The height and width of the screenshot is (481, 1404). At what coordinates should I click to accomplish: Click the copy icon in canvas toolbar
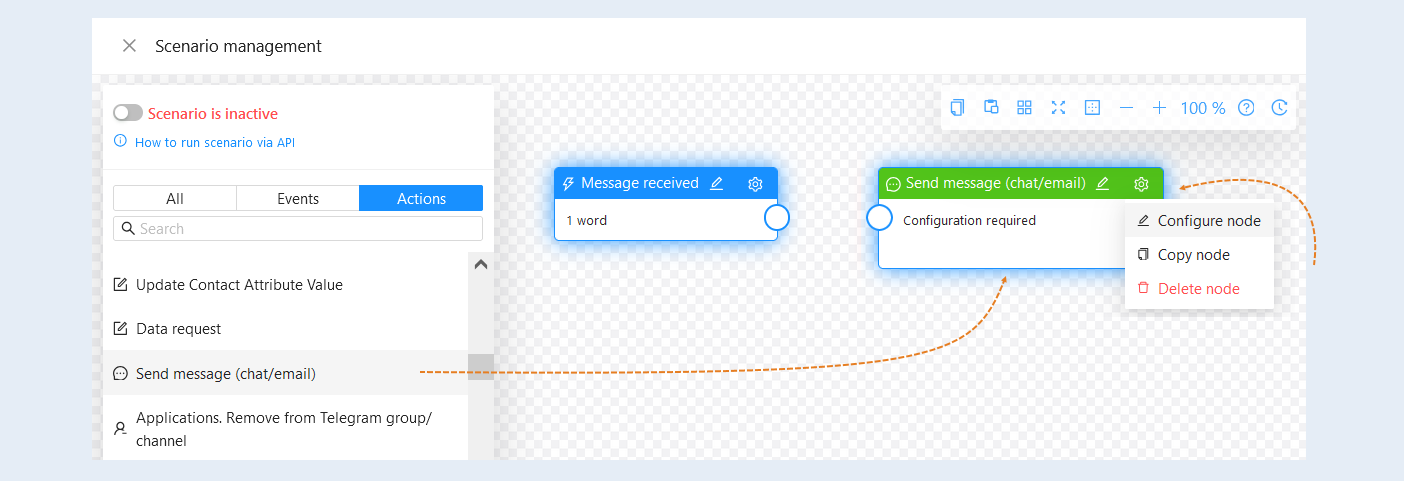click(x=958, y=108)
